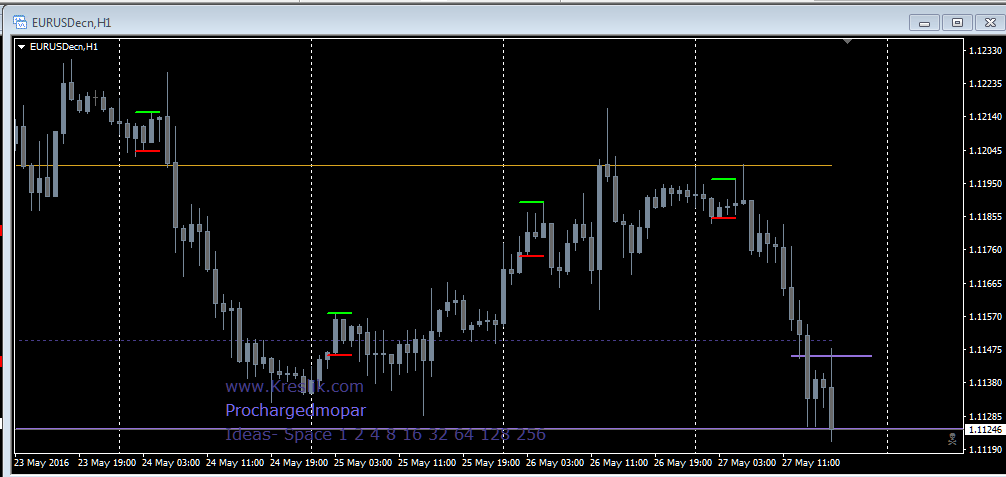Click the 23 May 19:00 time label

pyautogui.click(x=107, y=462)
